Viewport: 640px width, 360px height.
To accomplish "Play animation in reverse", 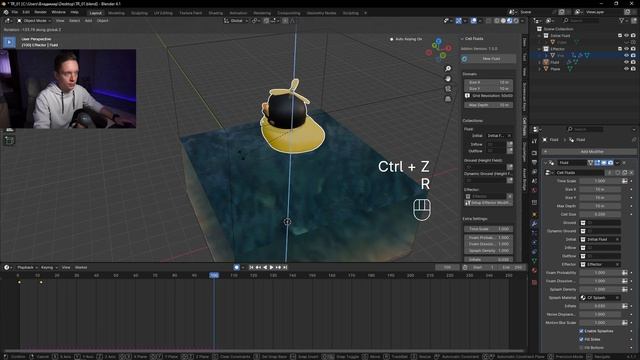I will (x=265, y=267).
